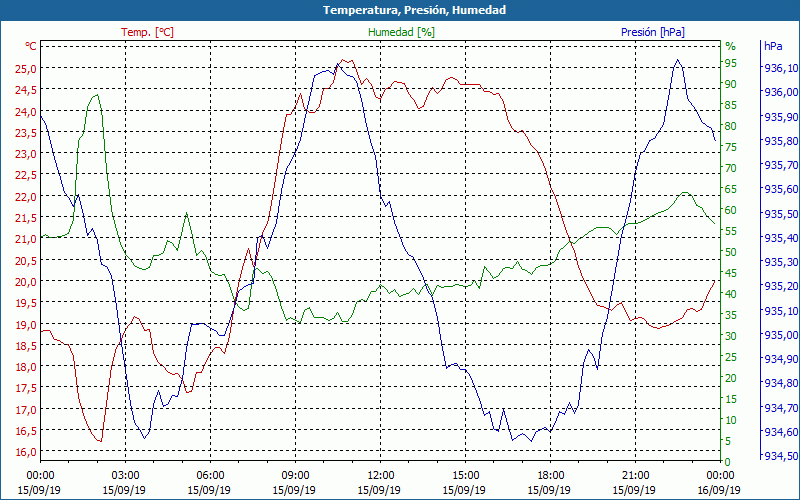Click the "936,10" pressure axis value
The width and height of the screenshot is (800, 500).
coord(781,68)
